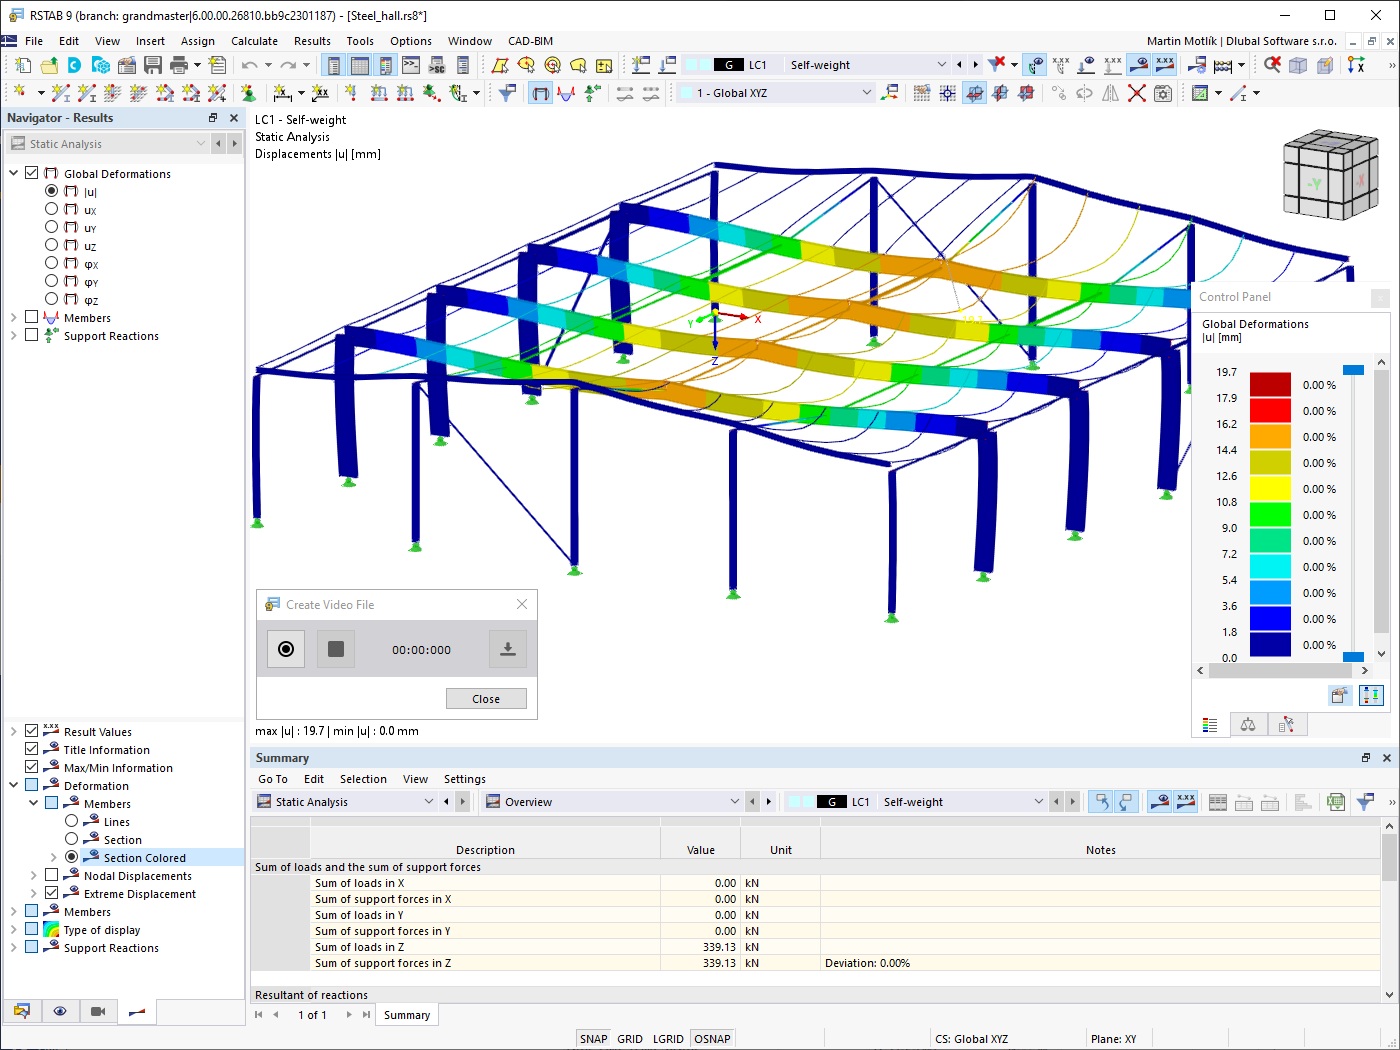This screenshot has height=1050, width=1400.
Task: Expand the Nodal Displacements tree node
Action: [34, 875]
